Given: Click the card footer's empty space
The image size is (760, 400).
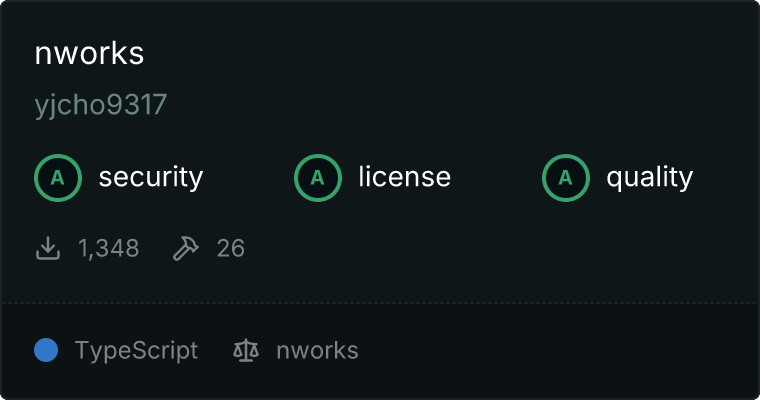Looking at the screenshot, I should click(557, 351).
